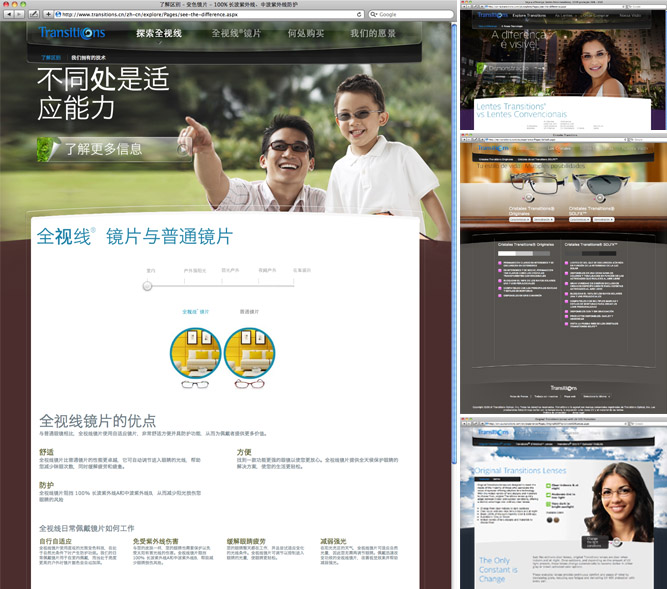Click the Very dark in sunlight green icon
The height and width of the screenshot is (589, 667).
pos(548,504)
